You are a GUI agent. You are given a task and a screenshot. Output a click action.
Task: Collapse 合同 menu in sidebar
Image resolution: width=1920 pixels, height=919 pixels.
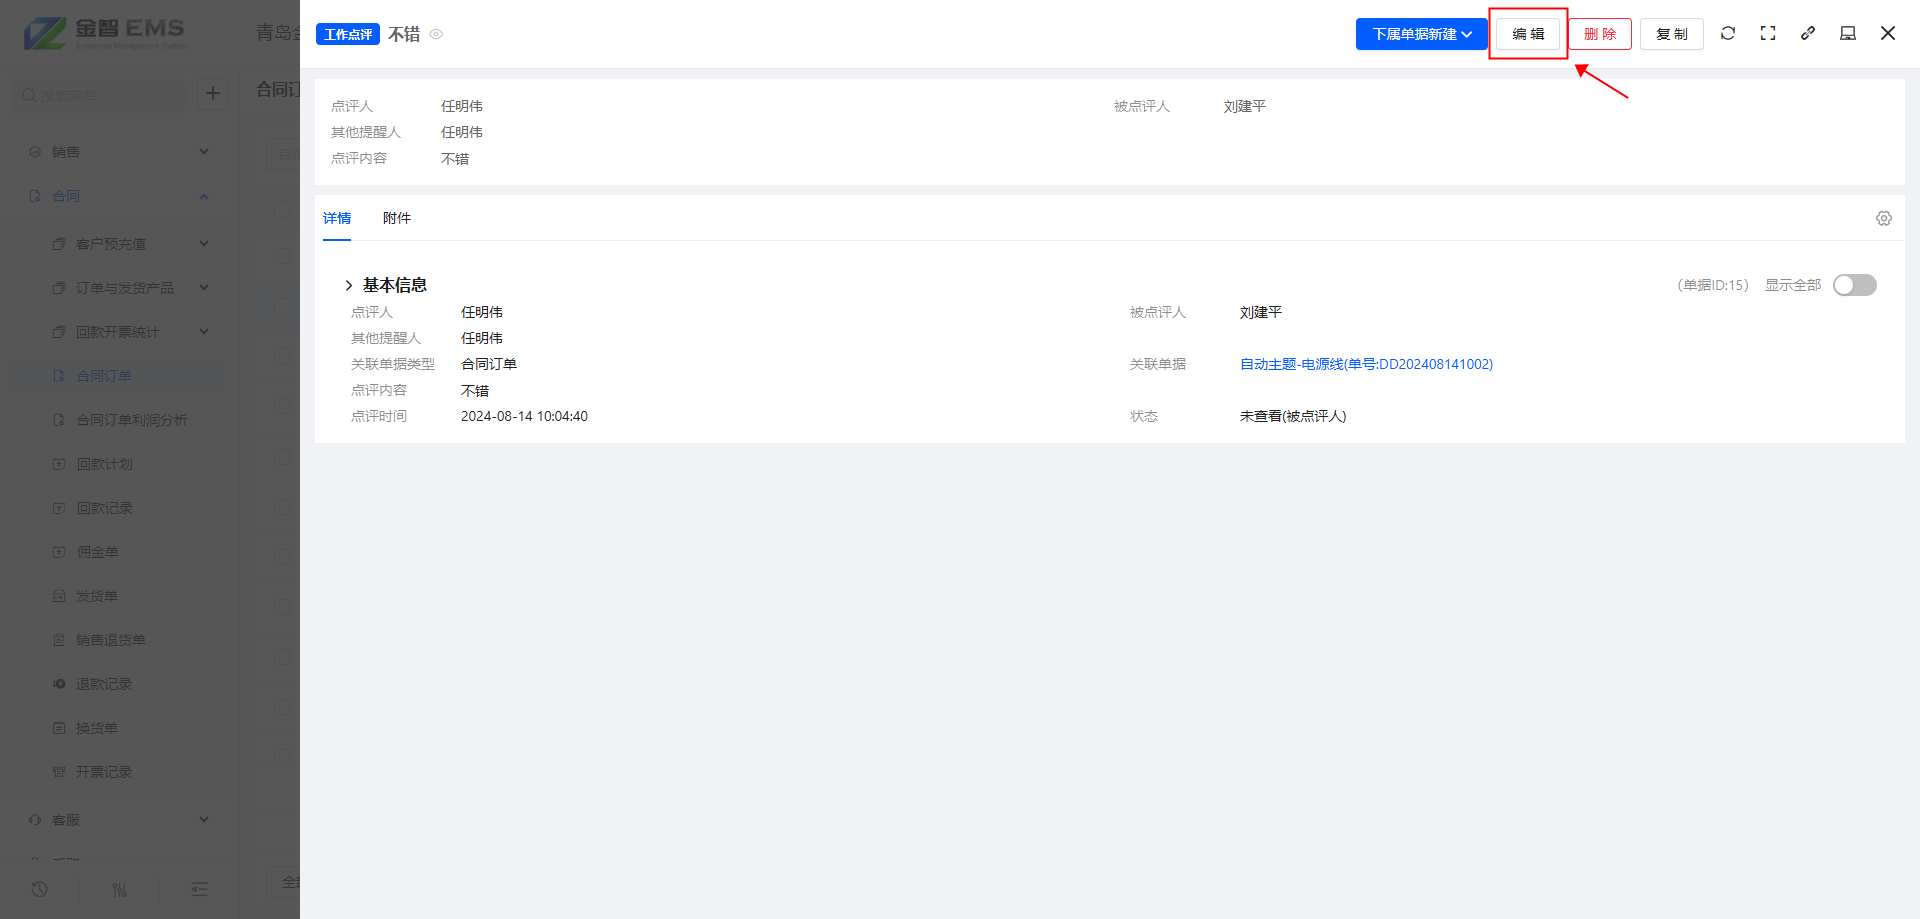point(118,196)
